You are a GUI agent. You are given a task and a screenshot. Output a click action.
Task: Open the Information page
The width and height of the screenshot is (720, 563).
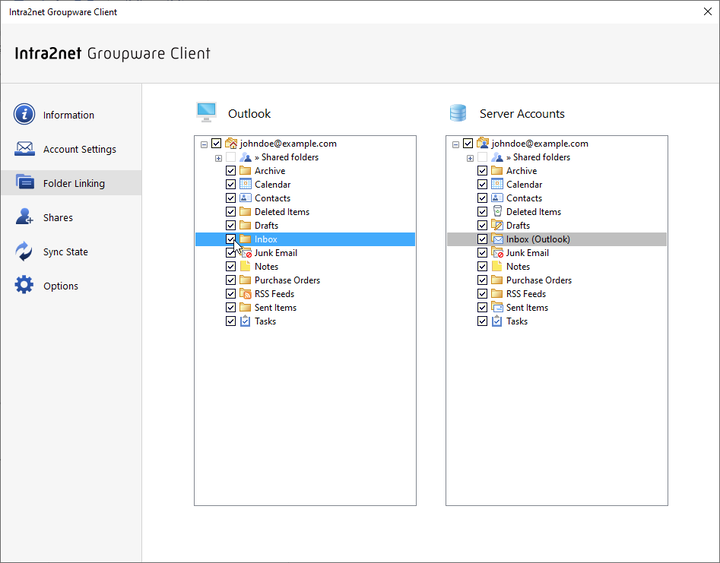tap(69, 115)
